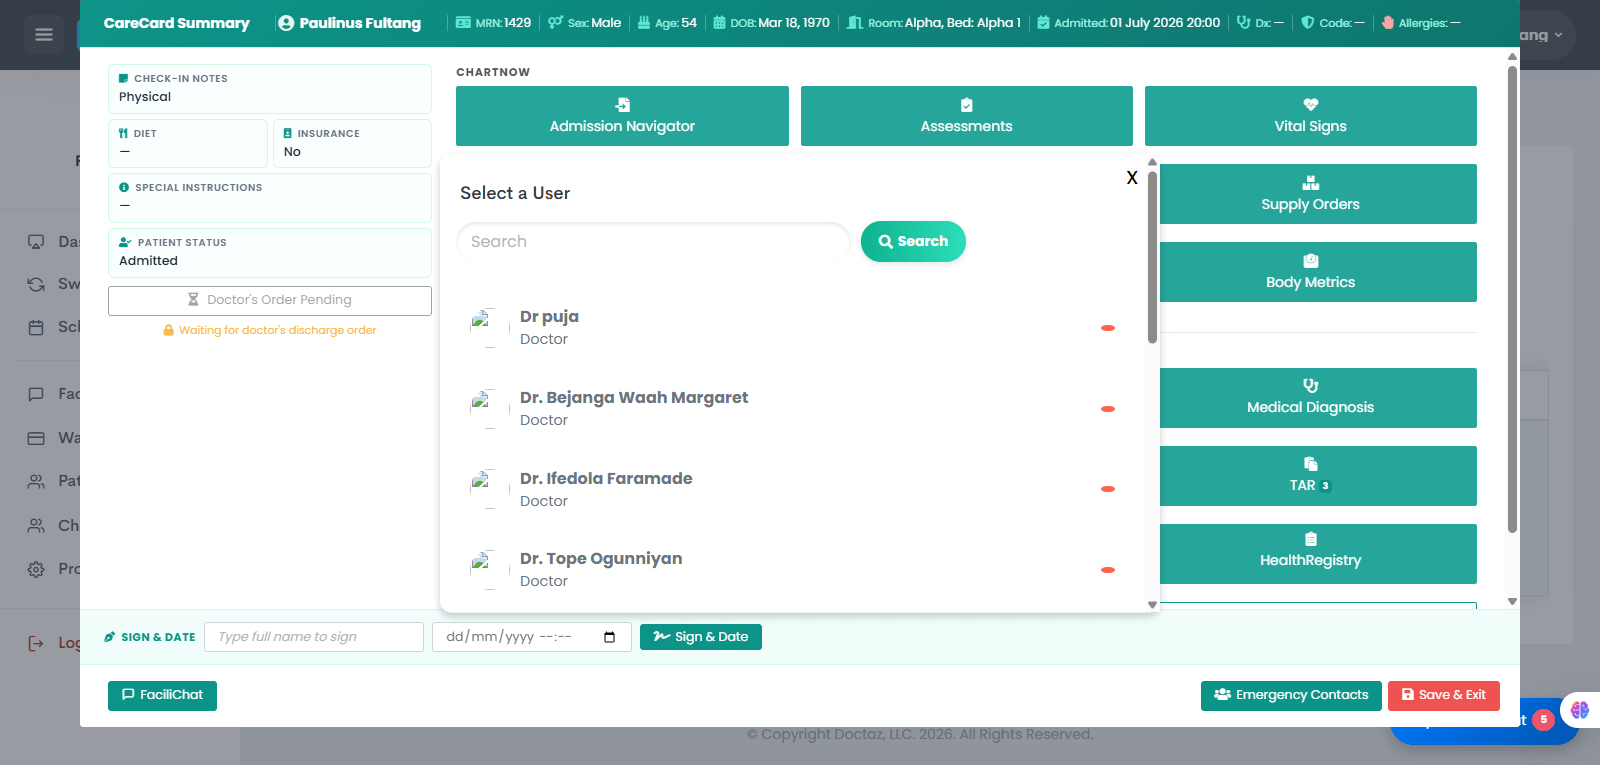Viewport: 1600px width, 765px height.
Task: Open the TAR tile
Action: click(x=1318, y=476)
